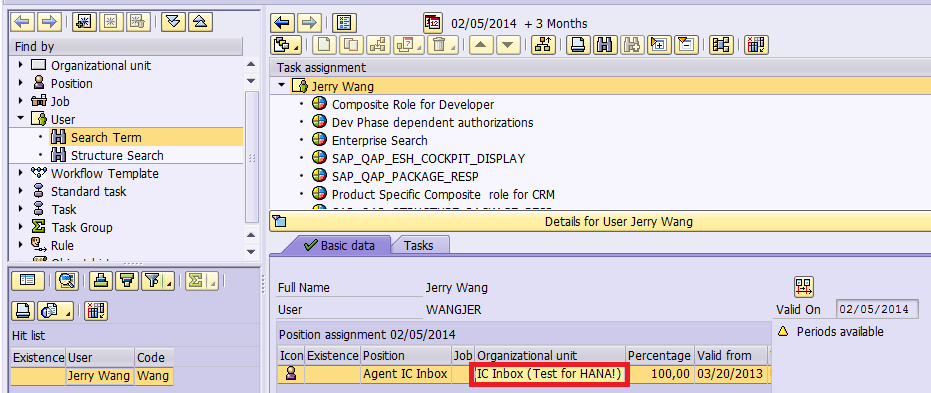Image resolution: width=931 pixels, height=393 pixels.
Task: Sort hit list in ascending order
Action: [x=100, y=281]
